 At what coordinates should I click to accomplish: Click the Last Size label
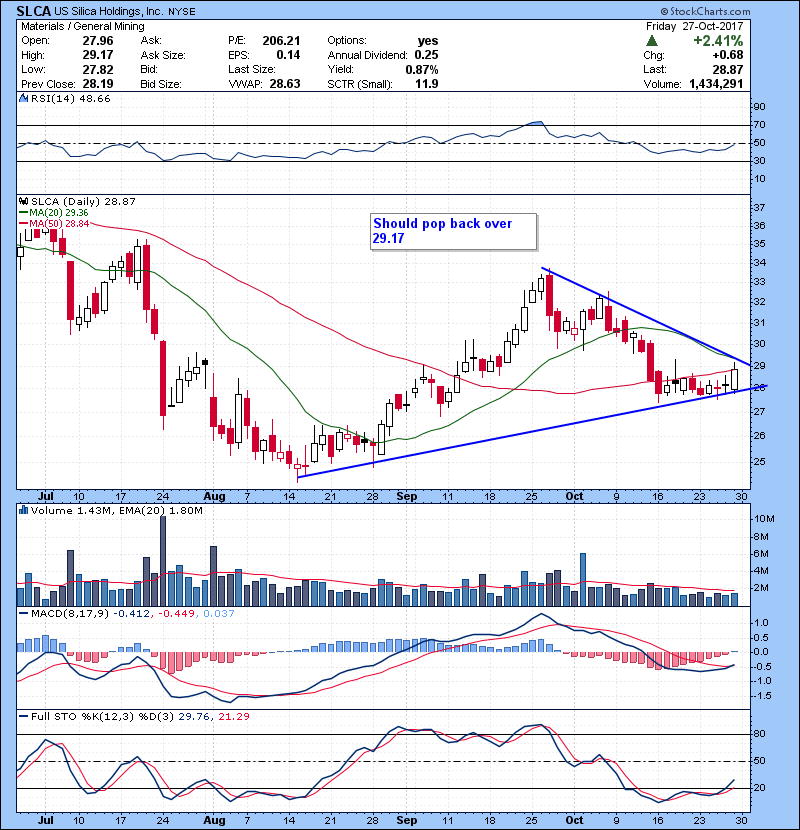pos(251,69)
